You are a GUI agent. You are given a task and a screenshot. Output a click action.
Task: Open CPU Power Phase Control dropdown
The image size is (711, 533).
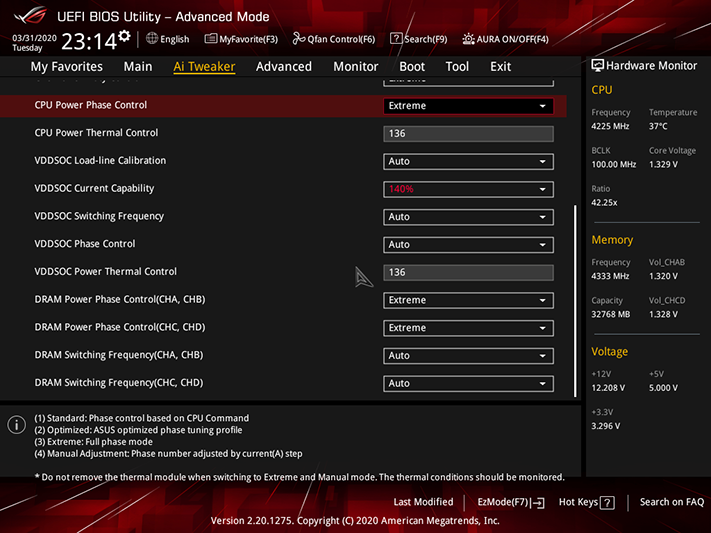468,106
